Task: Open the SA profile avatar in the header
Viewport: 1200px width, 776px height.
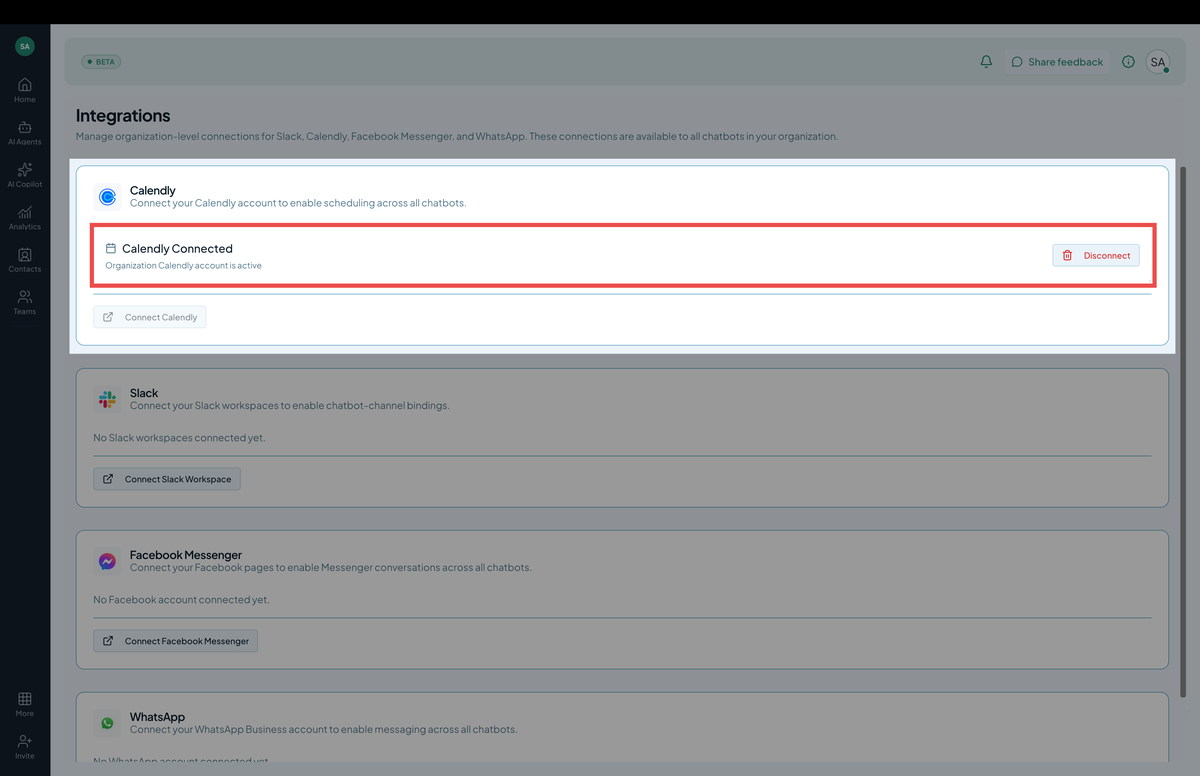Action: 1158,62
